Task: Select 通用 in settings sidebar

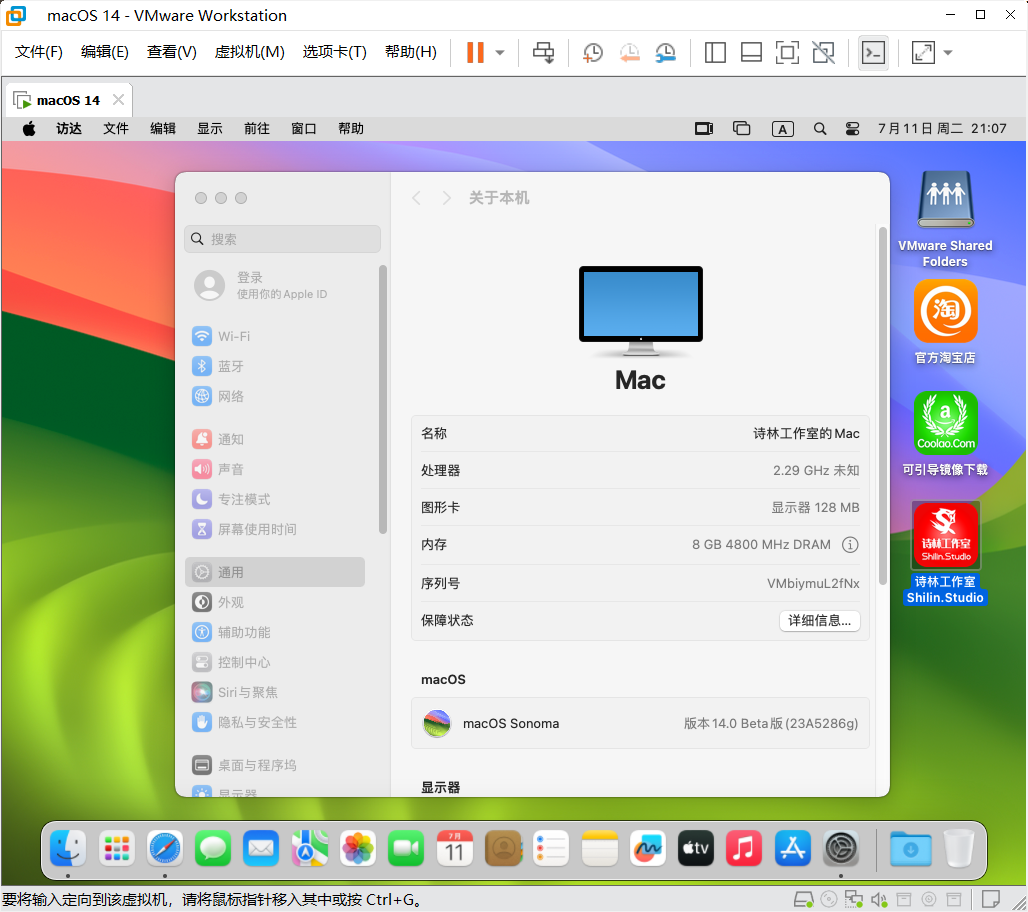Action: [x=275, y=572]
